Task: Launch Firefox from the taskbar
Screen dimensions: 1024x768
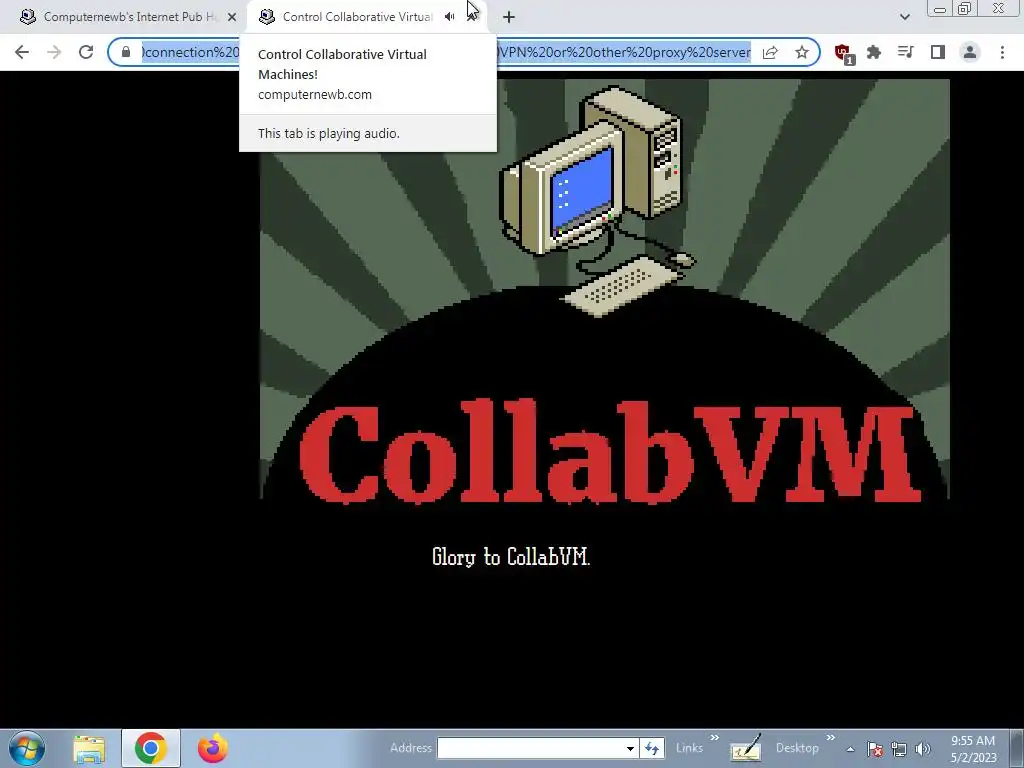Action: point(212,748)
